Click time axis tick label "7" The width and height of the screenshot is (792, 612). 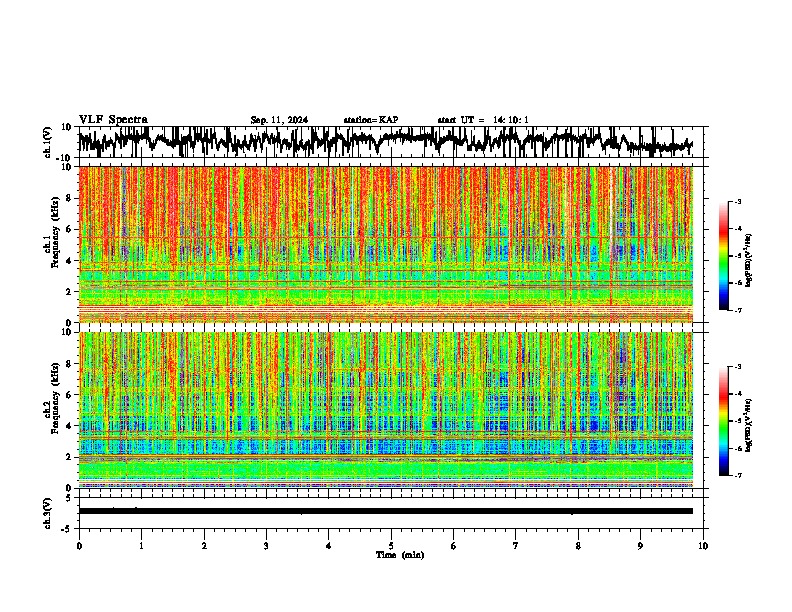click(x=516, y=546)
